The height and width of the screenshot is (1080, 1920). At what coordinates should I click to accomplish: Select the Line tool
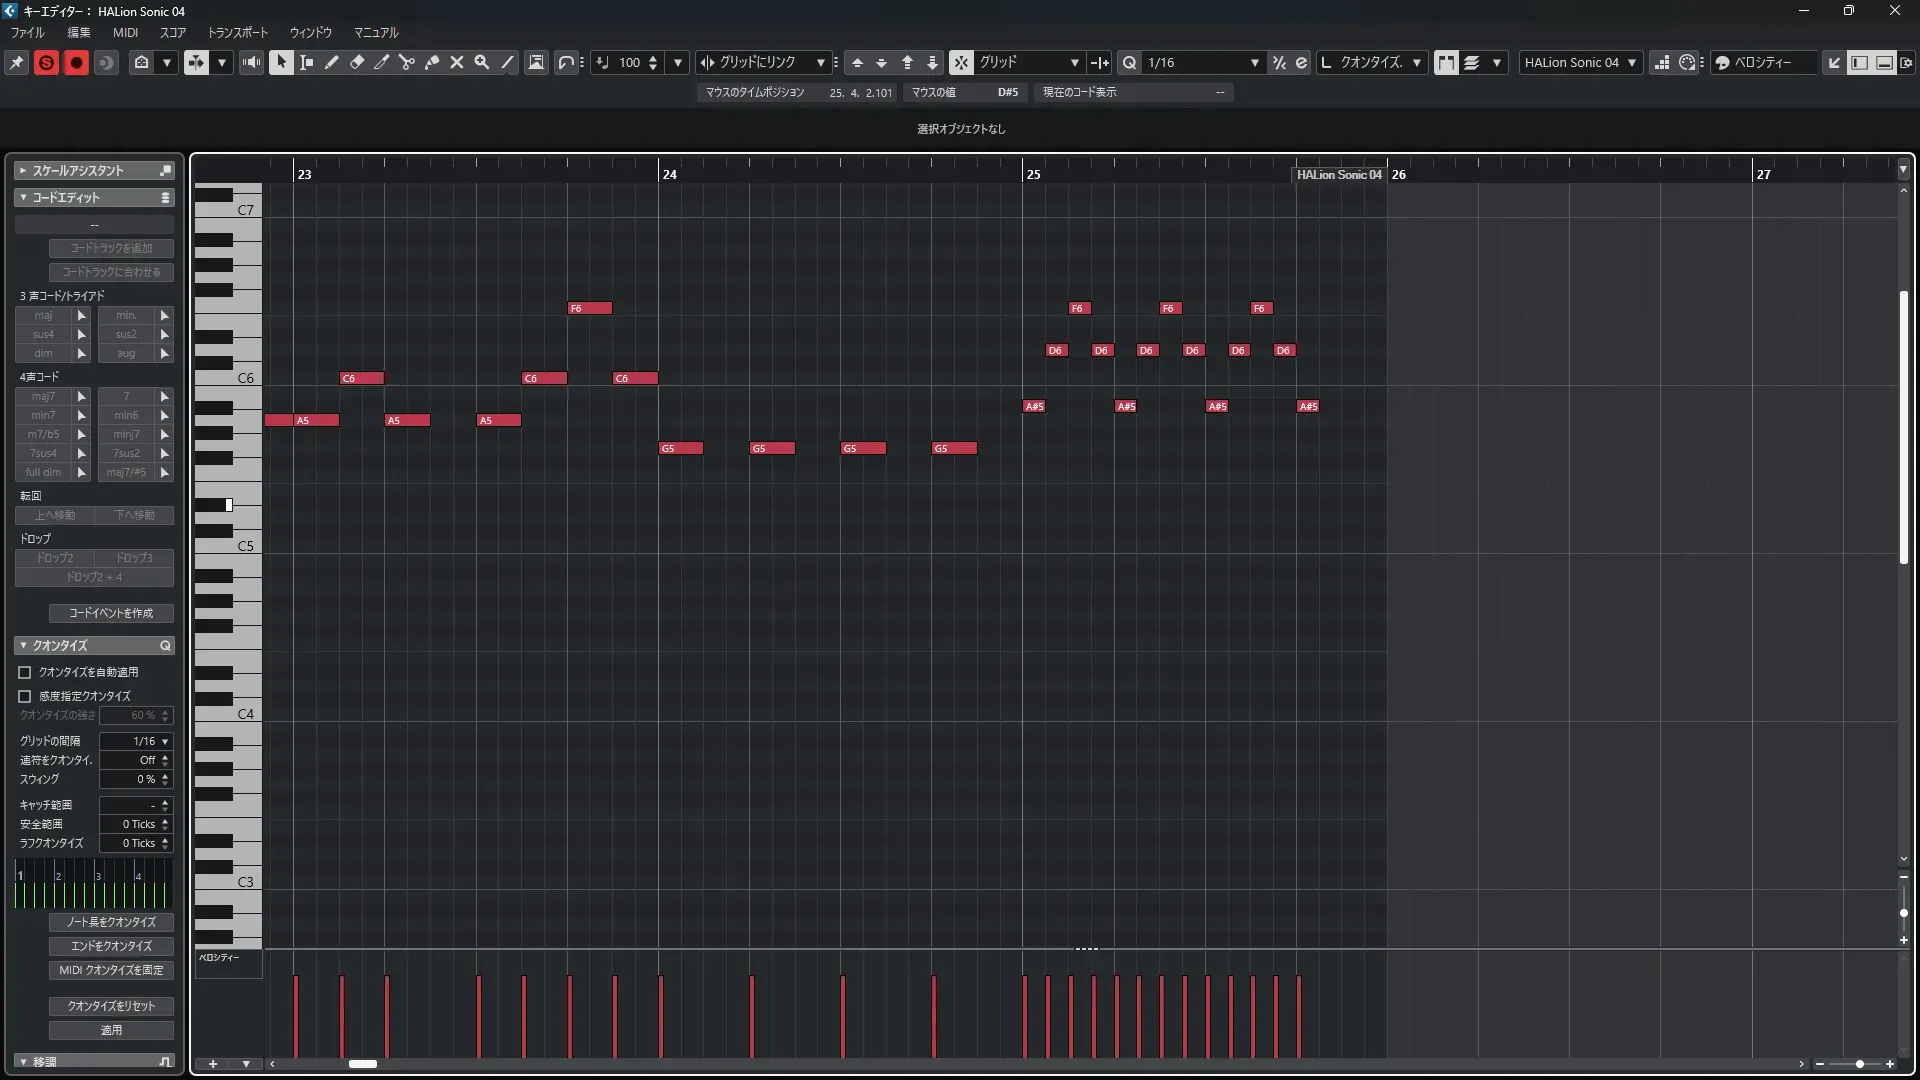[x=508, y=62]
